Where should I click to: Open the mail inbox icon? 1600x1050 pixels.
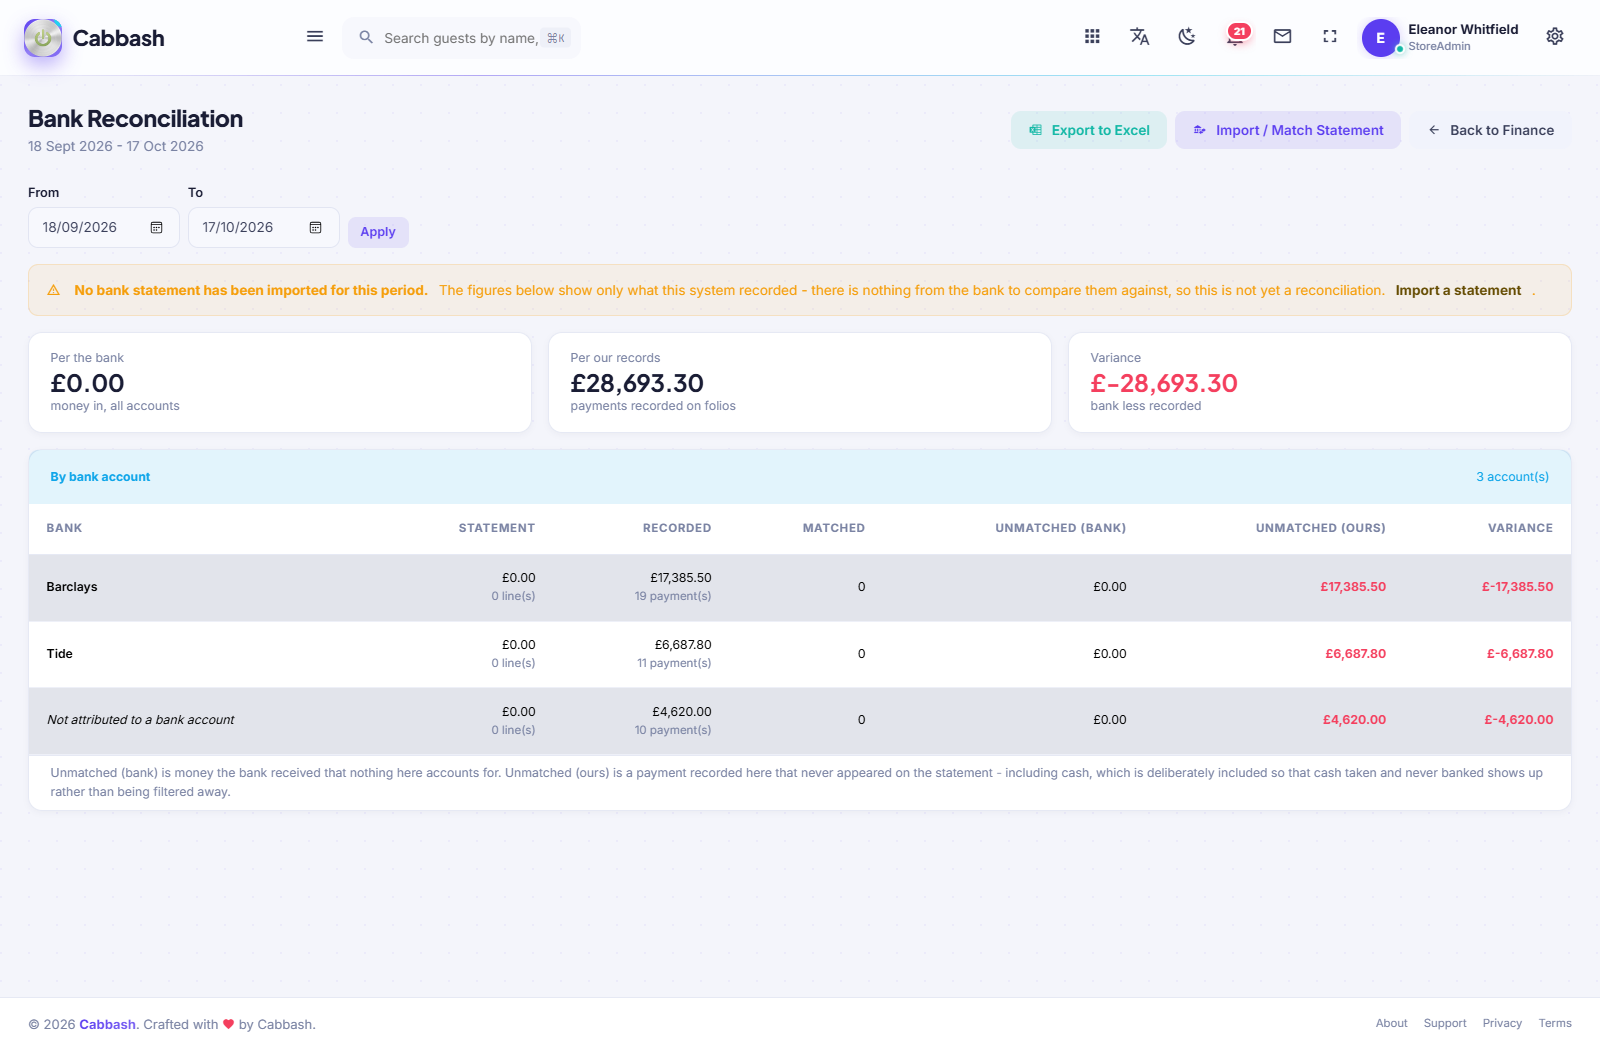click(x=1282, y=37)
